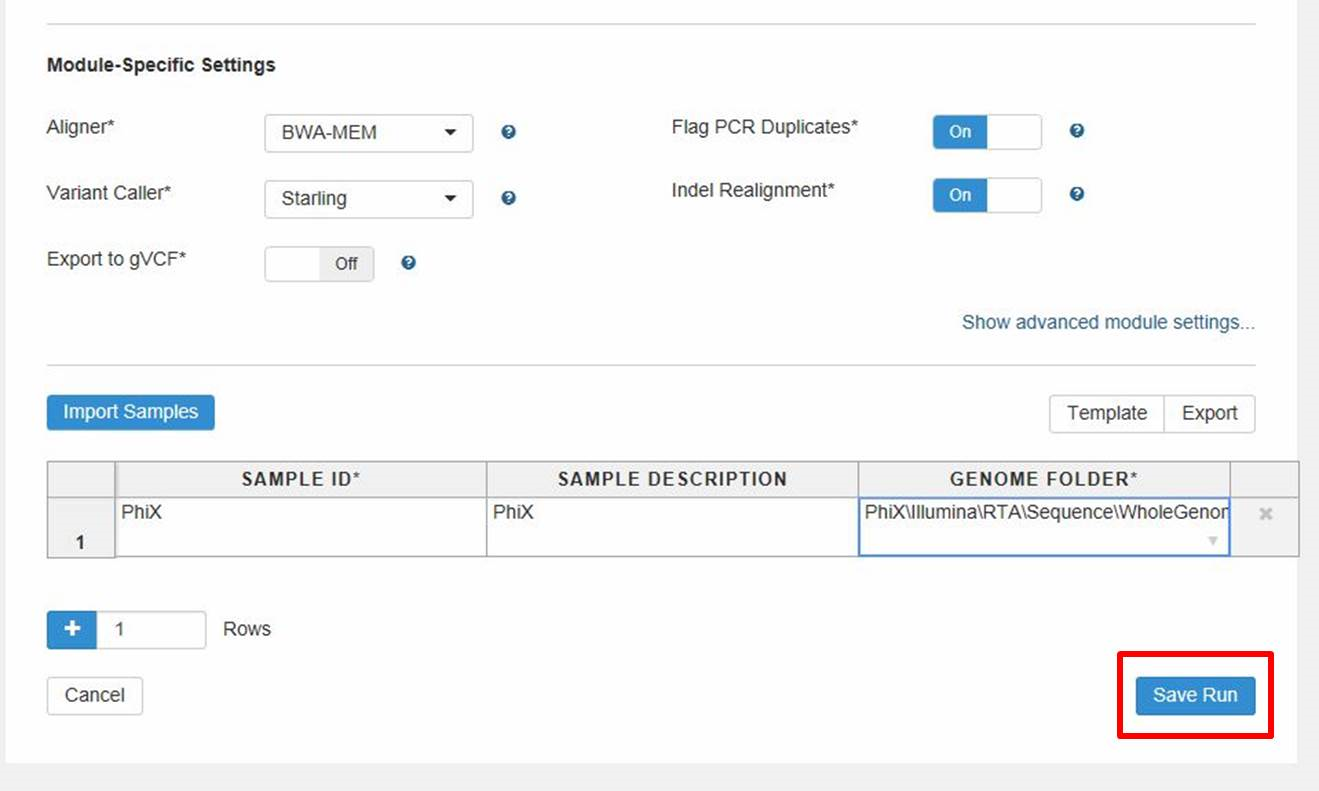Select the Sample ID cell containing PhiX
The width and height of the screenshot is (1319, 791).
(x=301, y=526)
